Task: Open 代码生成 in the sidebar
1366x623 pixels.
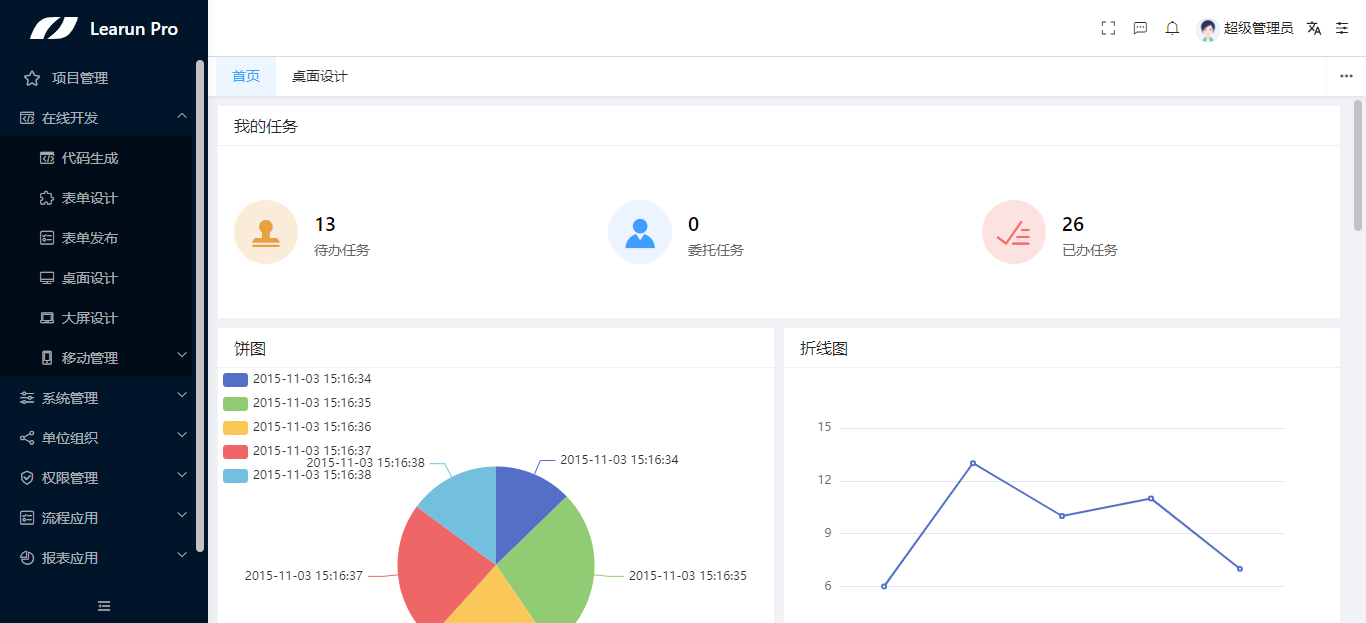Action: (x=90, y=158)
